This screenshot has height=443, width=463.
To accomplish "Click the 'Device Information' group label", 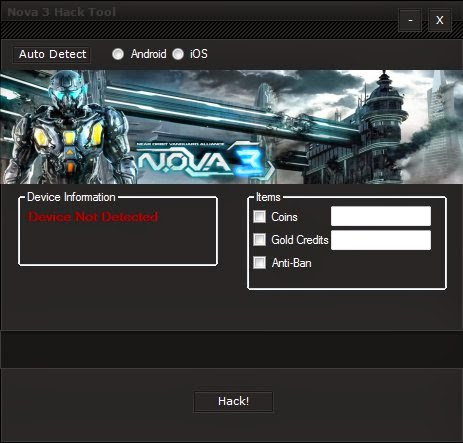I will tap(71, 197).
